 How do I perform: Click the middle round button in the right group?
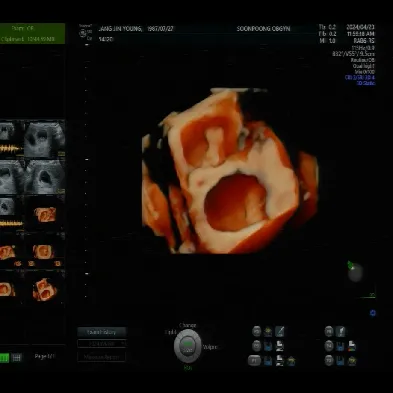tap(329, 346)
